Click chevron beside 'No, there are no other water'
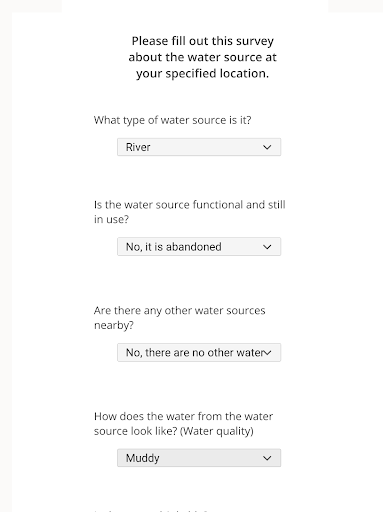 (x=267, y=352)
